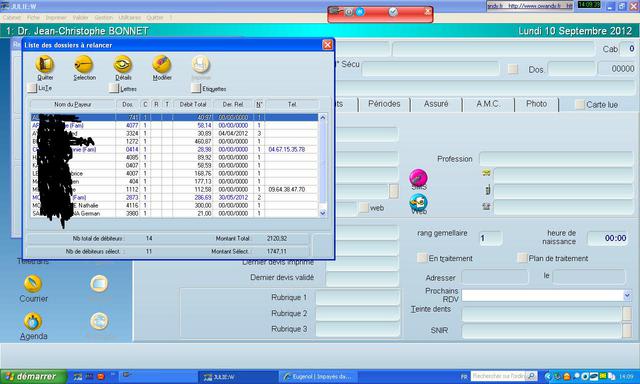Open the Web globe icon
This screenshot has width=640, height=384.
[x=418, y=203]
